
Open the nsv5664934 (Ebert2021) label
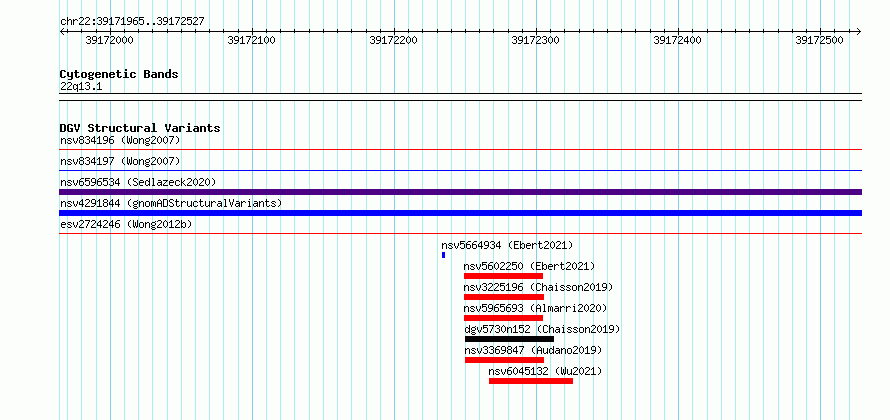(507, 245)
